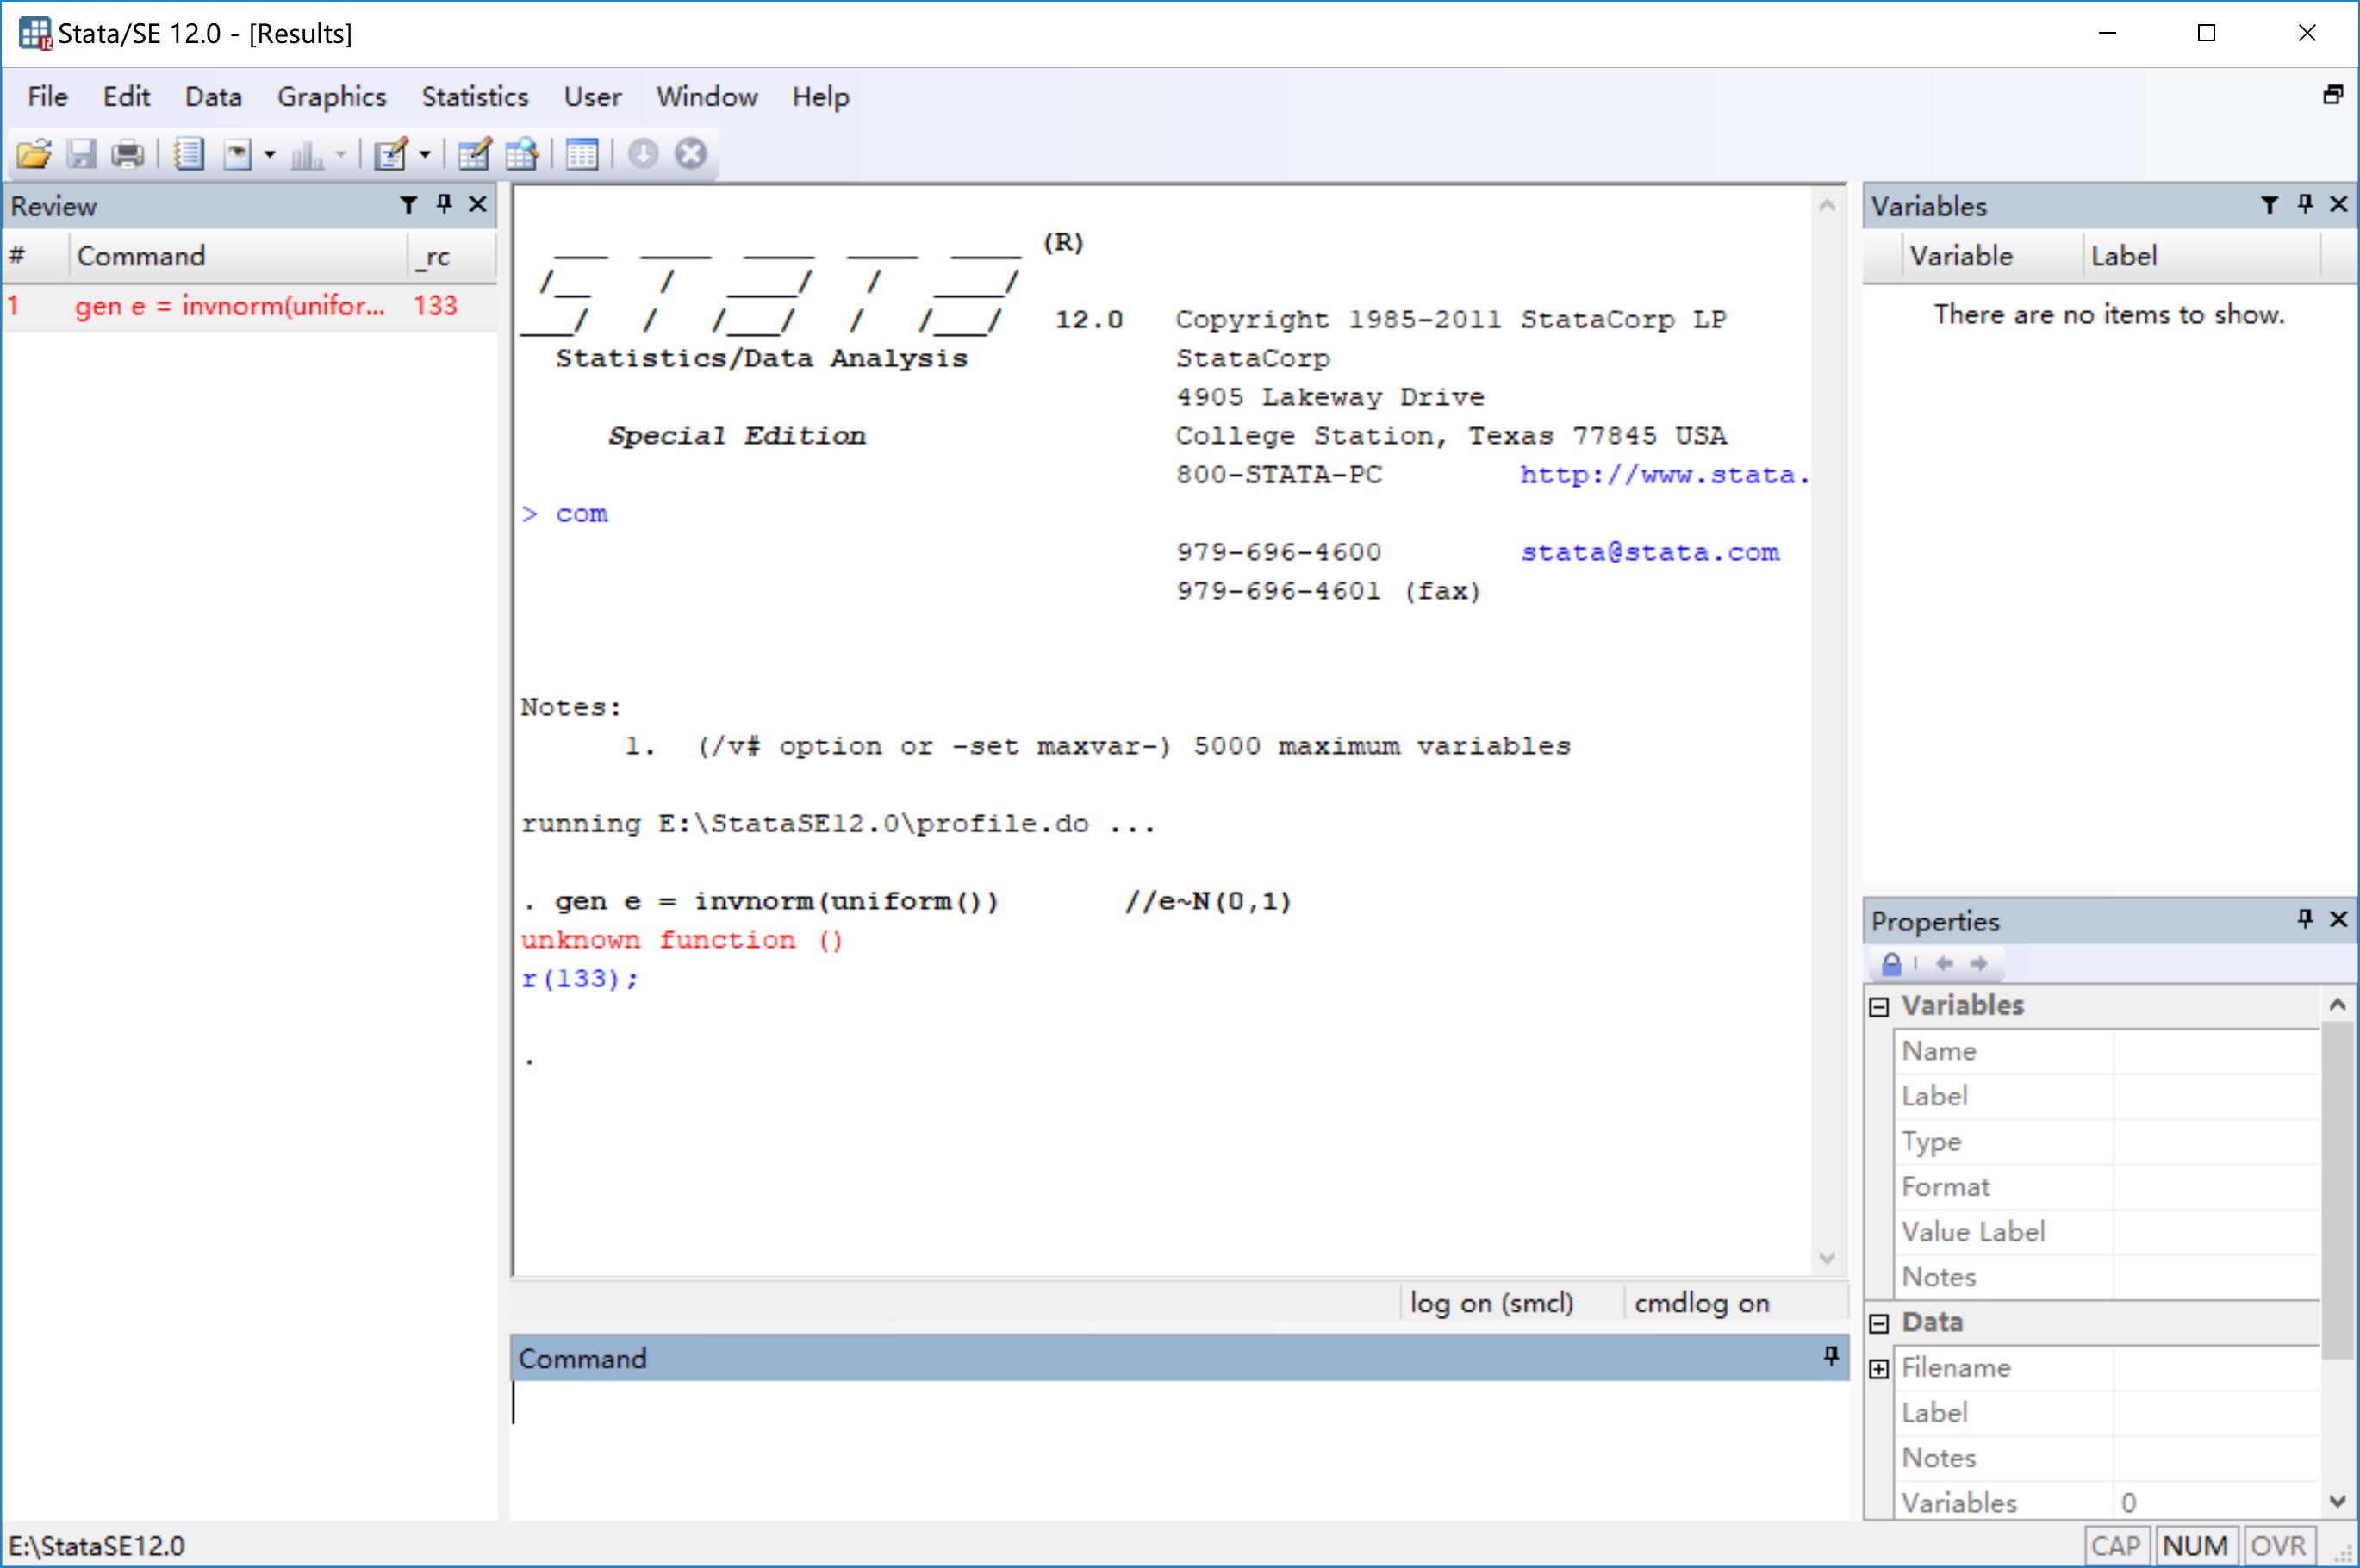Click the Print results toolbar icon
This screenshot has height=1568, width=2360.
coord(128,154)
